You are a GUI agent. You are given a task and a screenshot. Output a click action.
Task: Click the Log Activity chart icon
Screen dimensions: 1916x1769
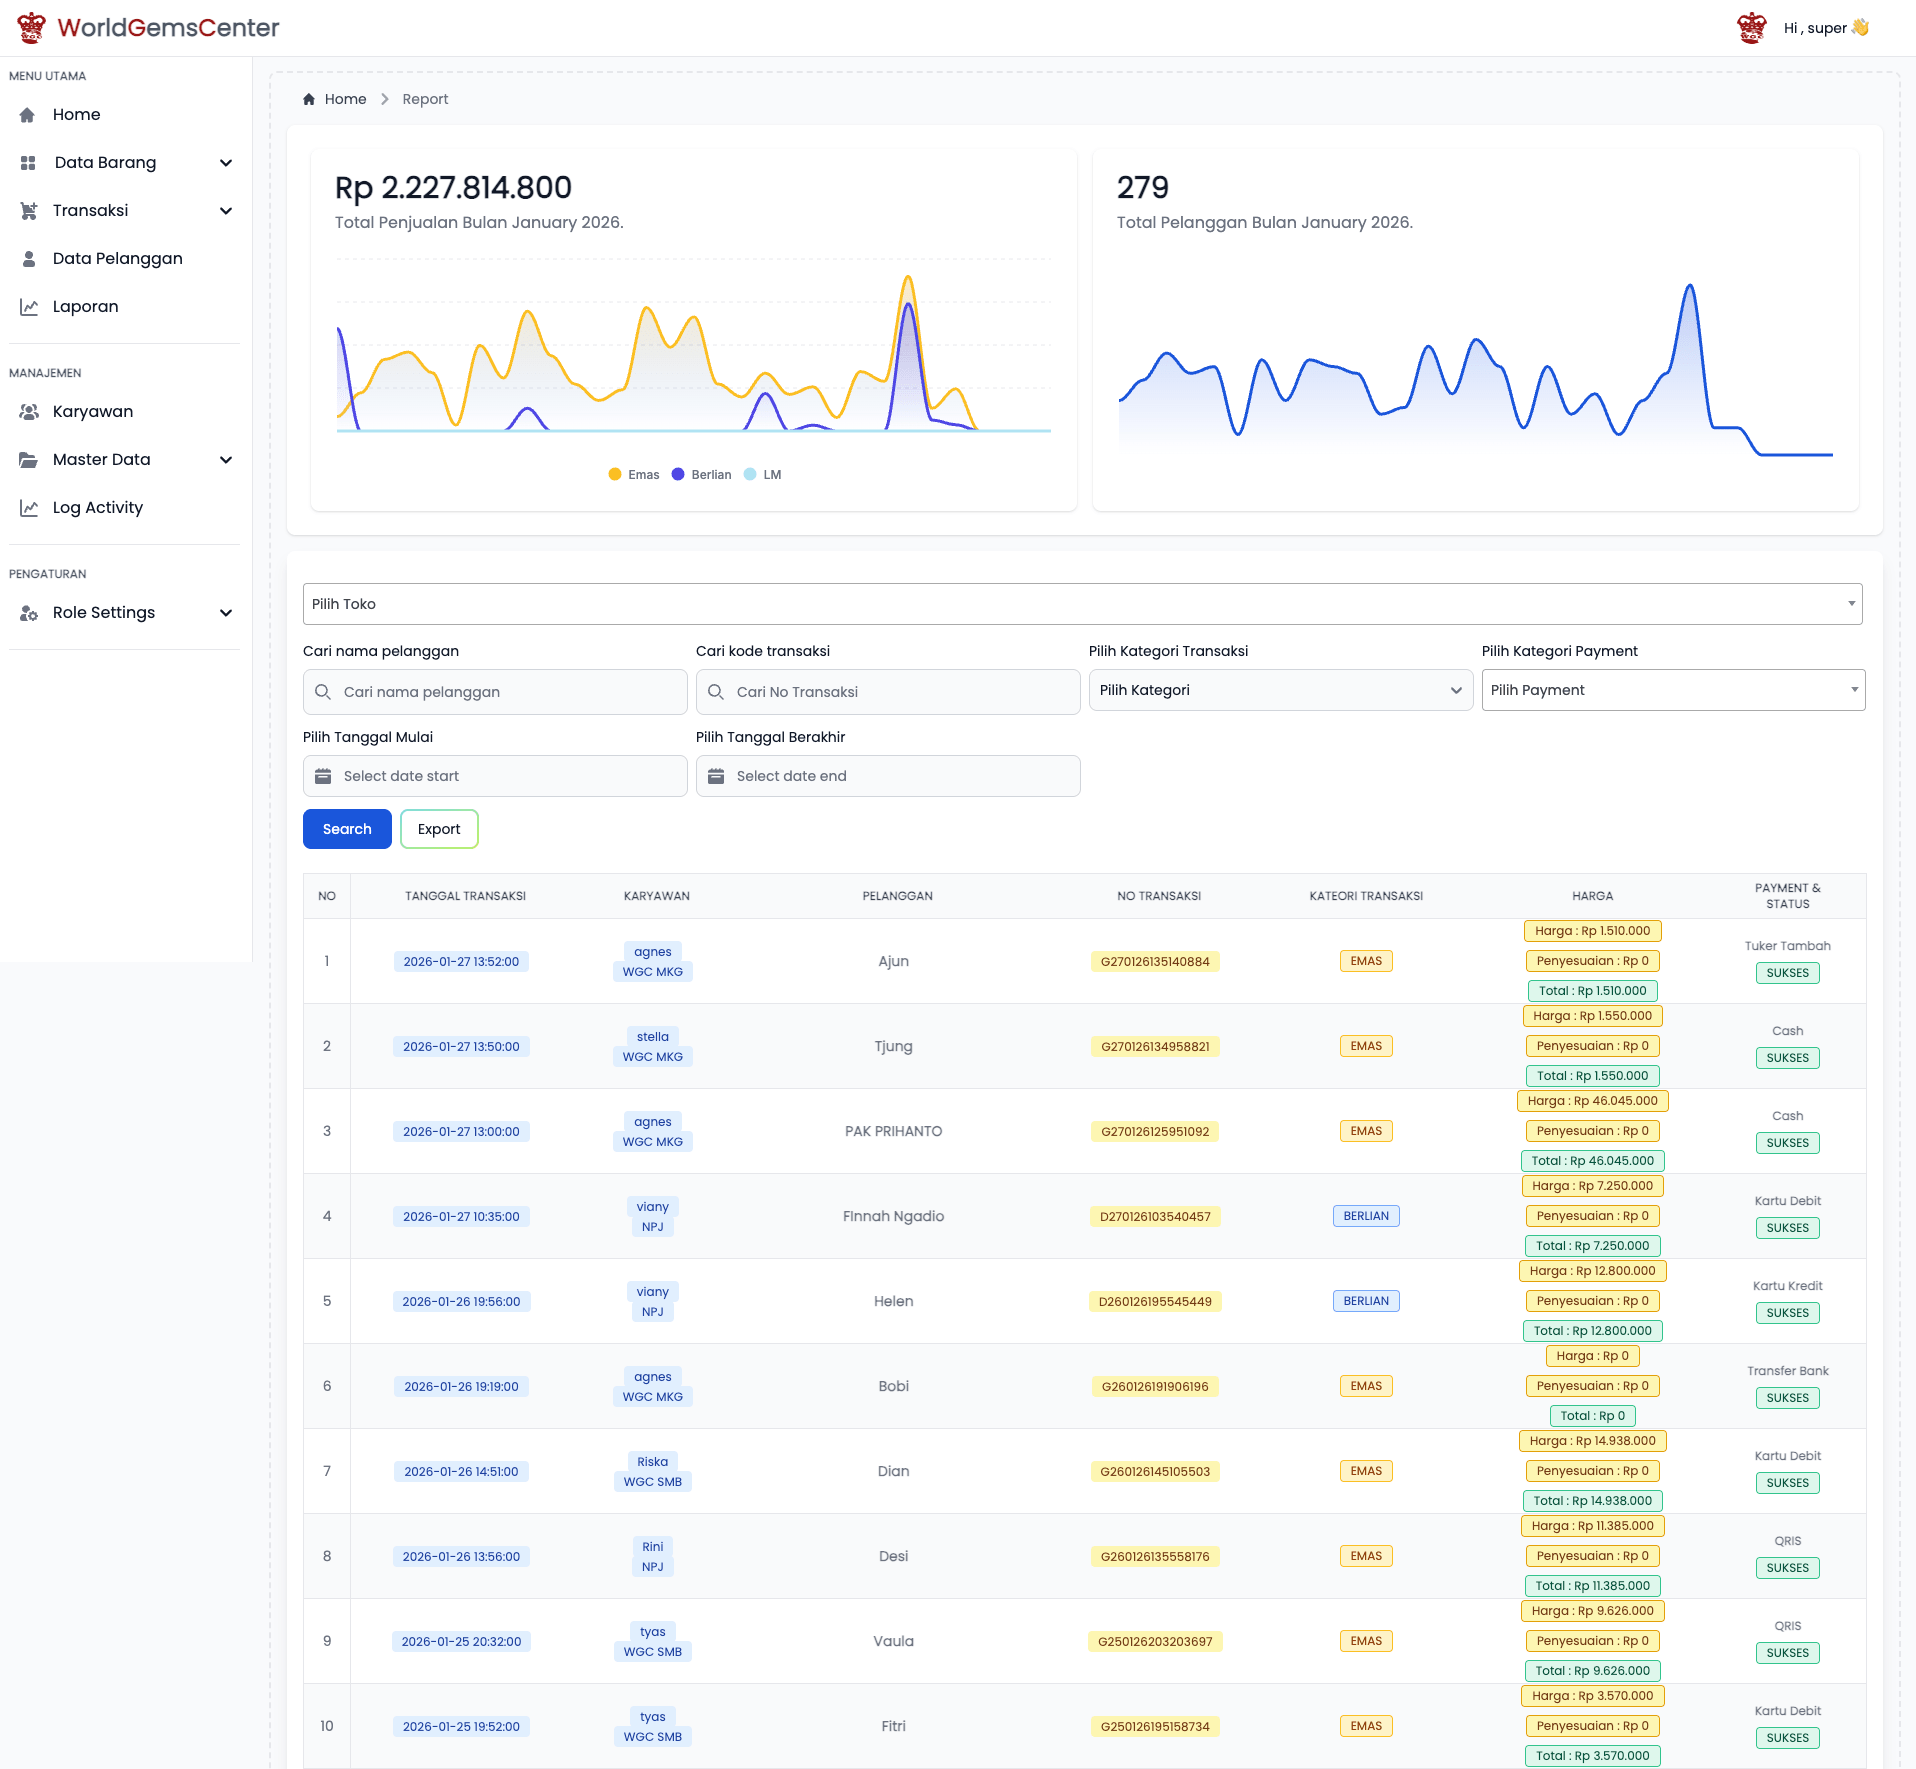[x=29, y=508]
